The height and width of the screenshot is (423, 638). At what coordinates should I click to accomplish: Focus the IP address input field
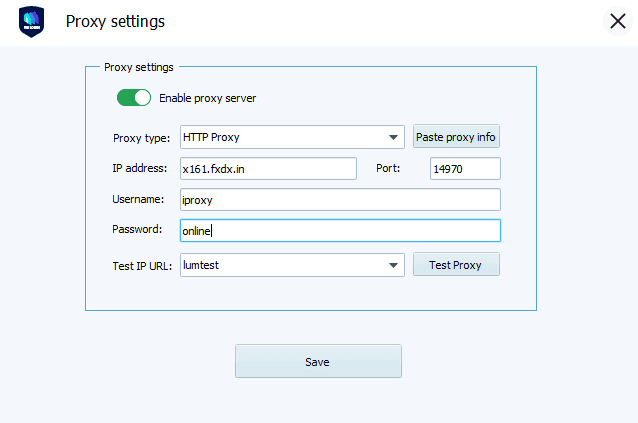point(268,169)
